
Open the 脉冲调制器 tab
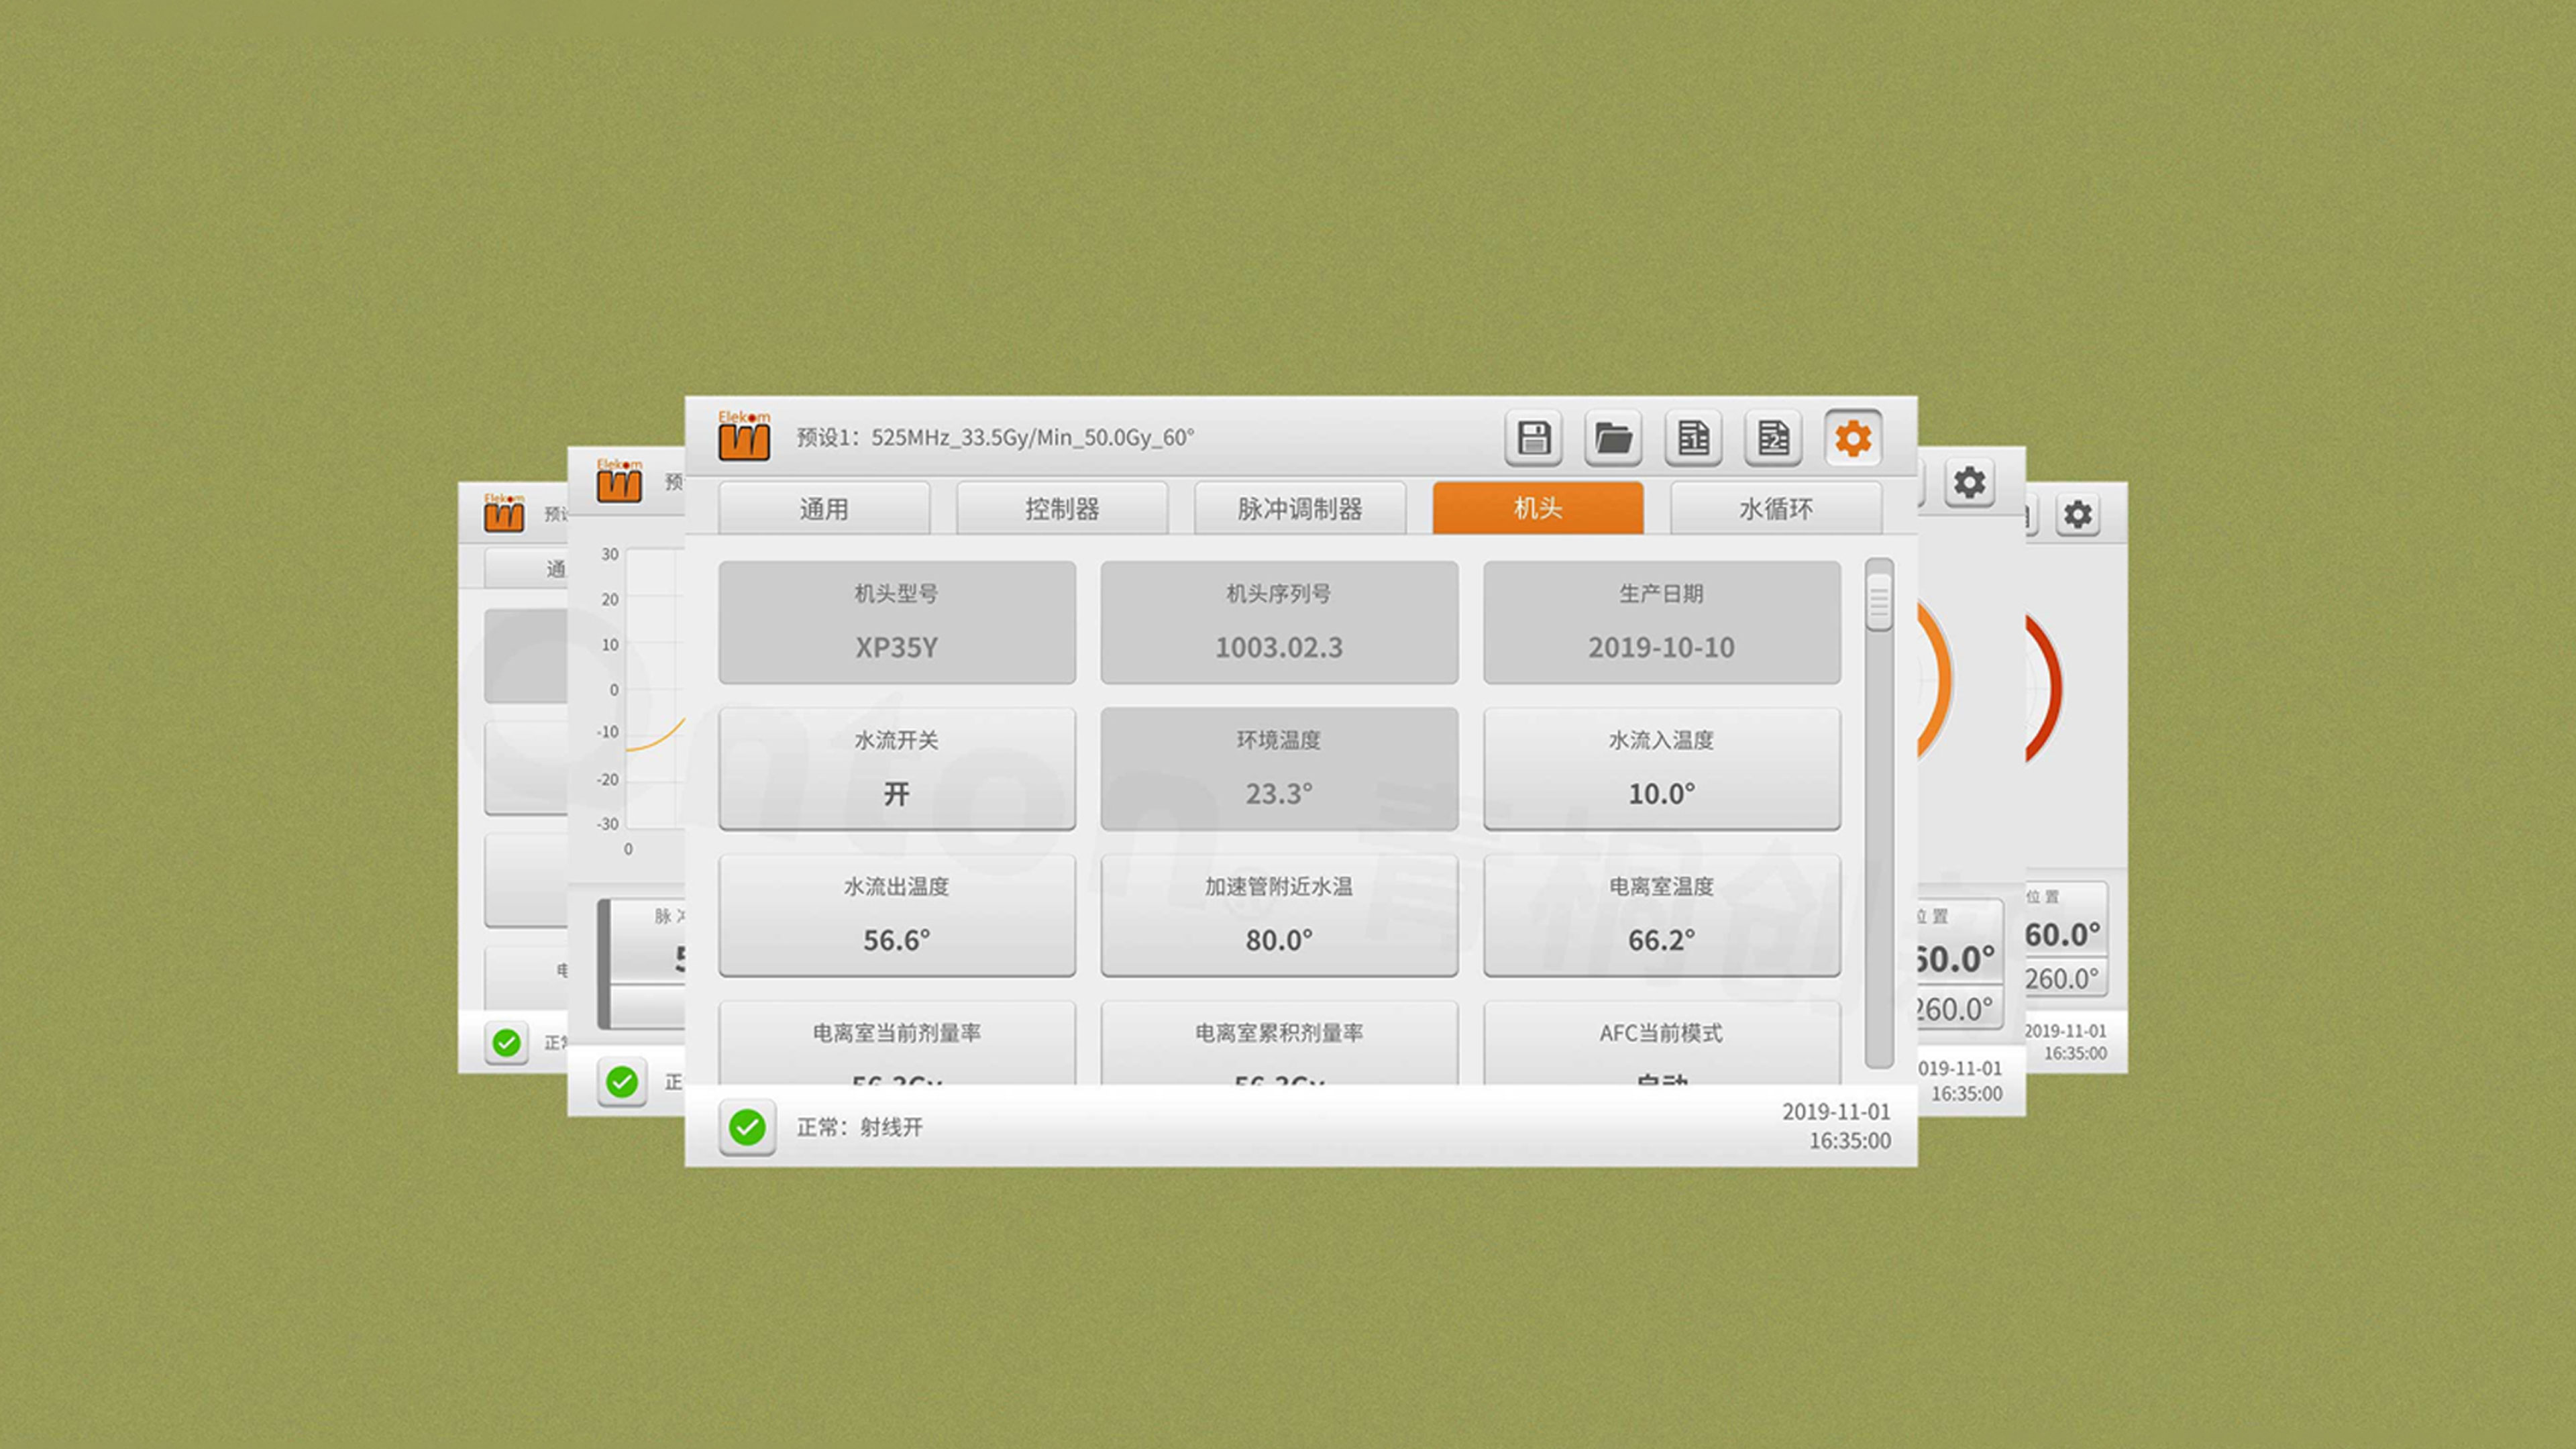coord(1300,508)
